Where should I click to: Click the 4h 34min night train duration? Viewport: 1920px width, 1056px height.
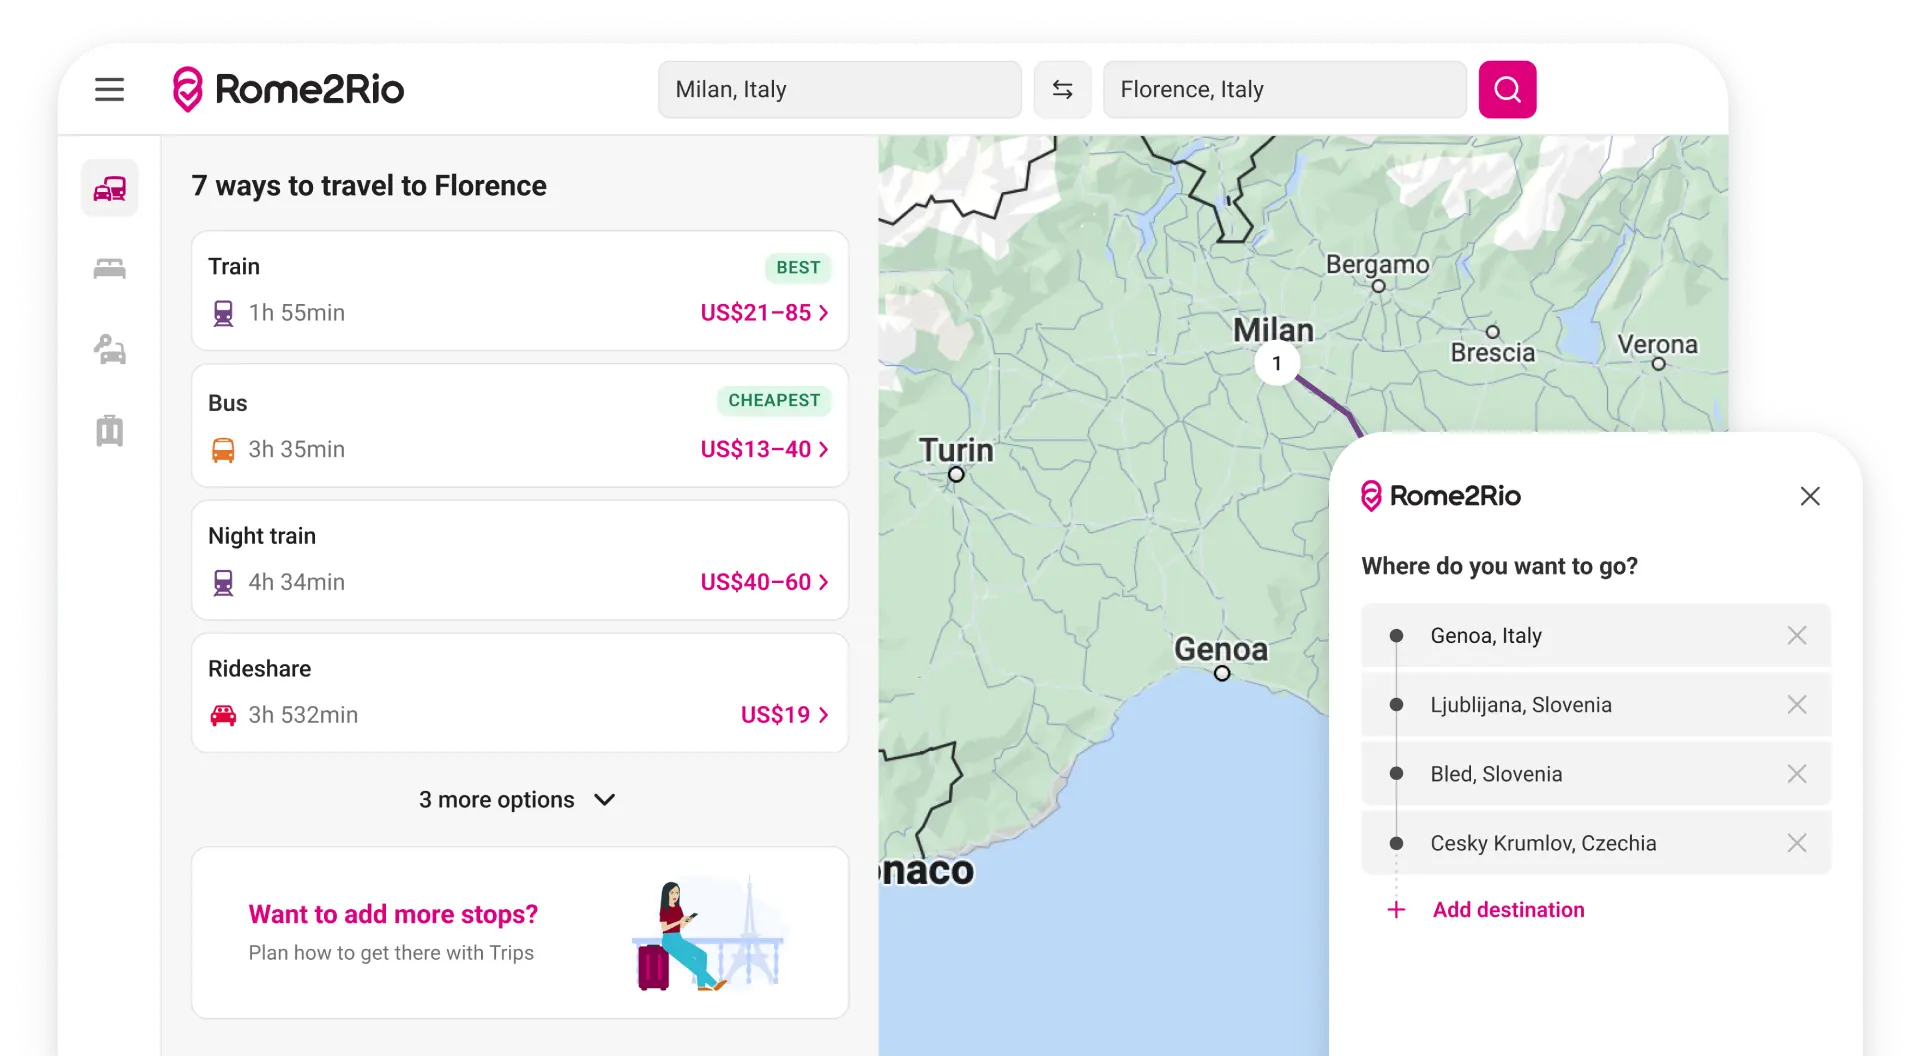(x=297, y=582)
